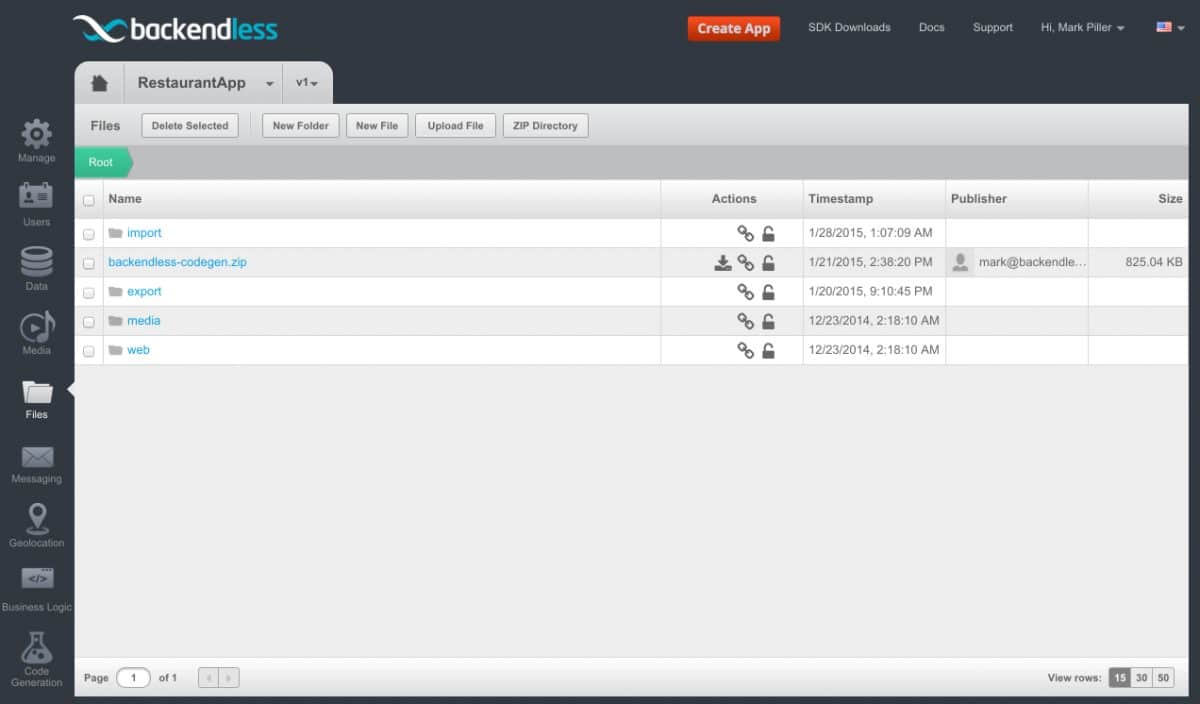Open the Media section icon
The height and width of the screenshot is (704, 1200).
coord(37,326)
